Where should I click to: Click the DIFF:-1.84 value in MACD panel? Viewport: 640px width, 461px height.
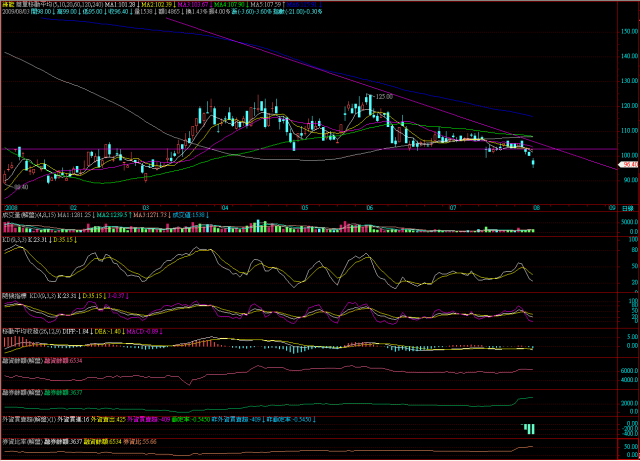tap(75, 332)
